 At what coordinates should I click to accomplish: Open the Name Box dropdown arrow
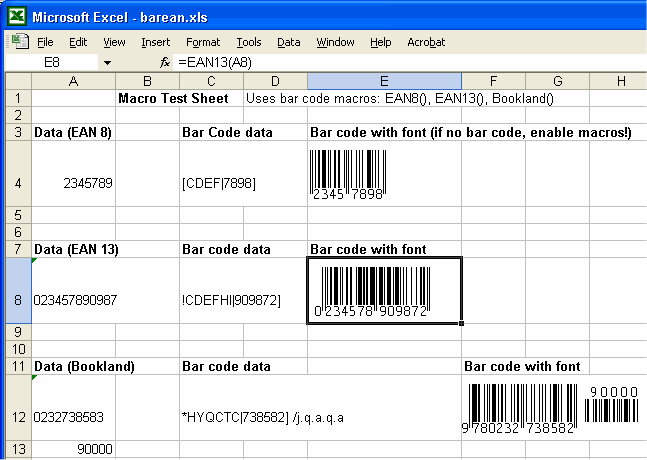107,63
